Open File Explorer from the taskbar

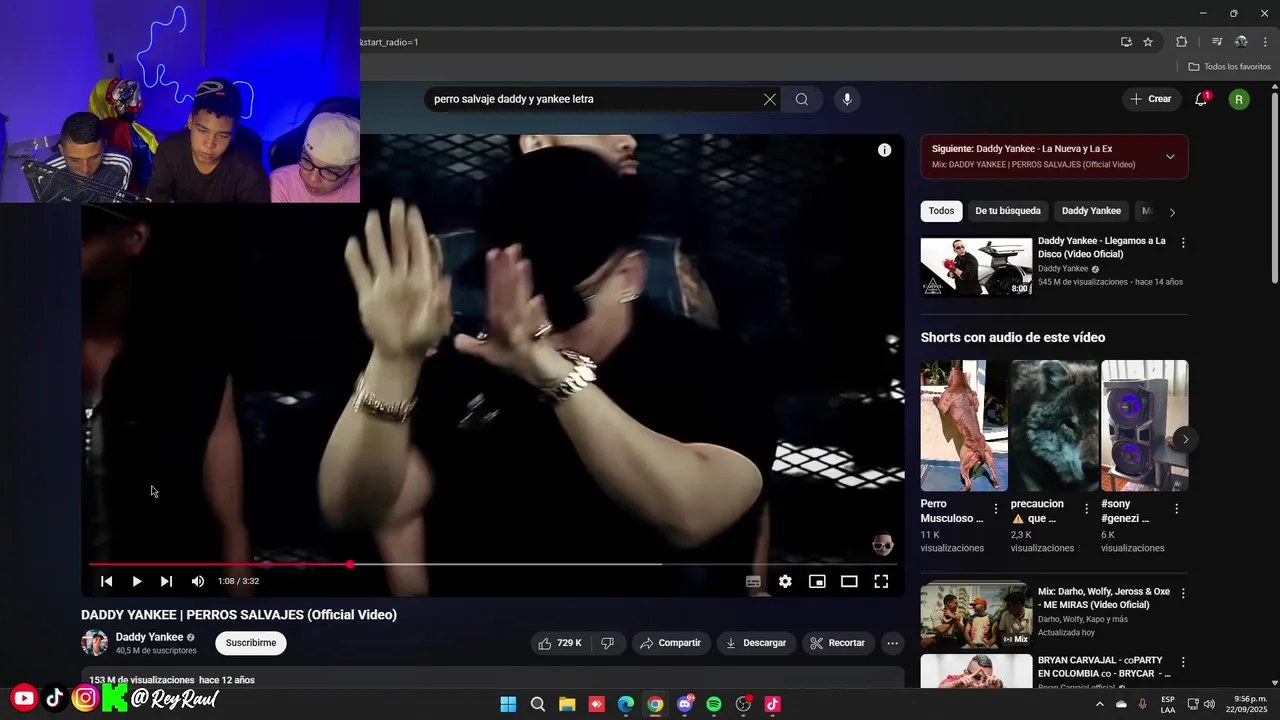pos(567,704)
